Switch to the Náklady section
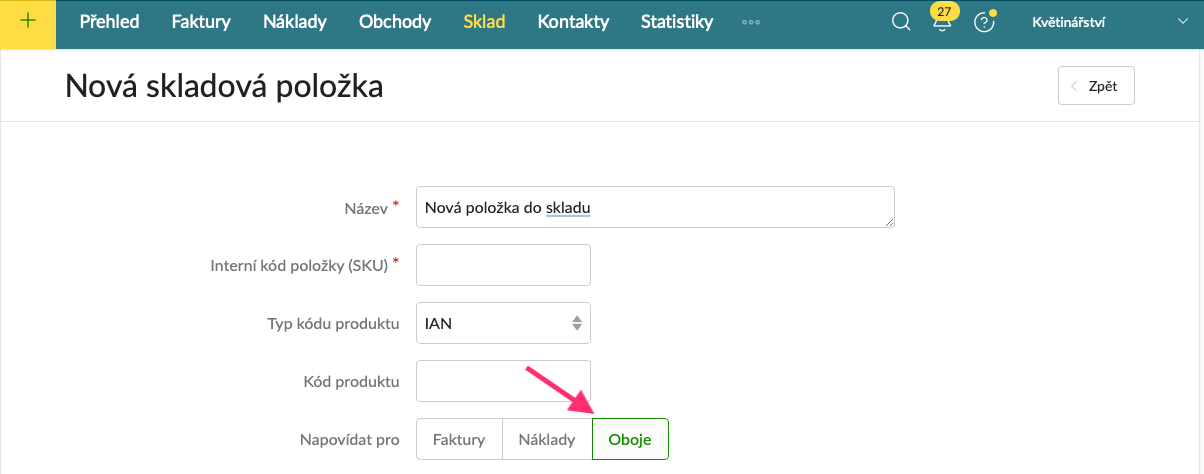The height and width of the screenshot is (474, 1204). coord(294,22)
